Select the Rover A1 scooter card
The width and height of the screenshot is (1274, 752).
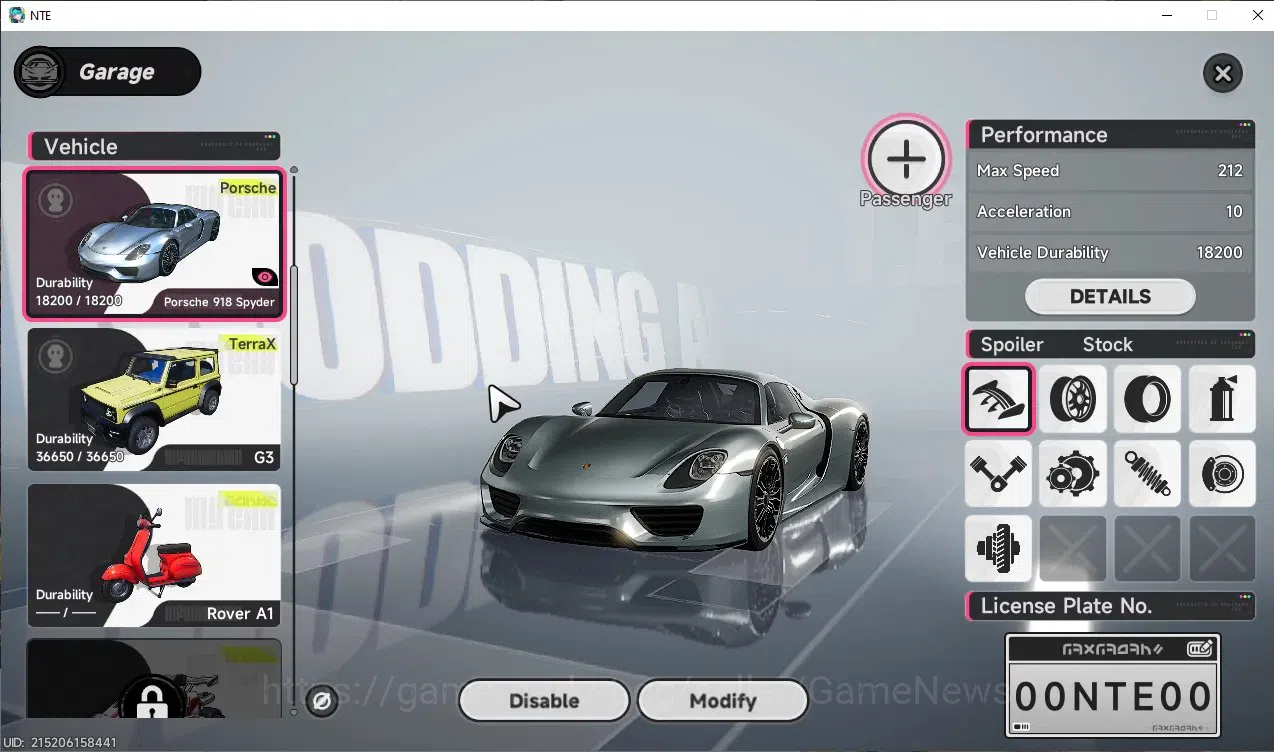154,556
